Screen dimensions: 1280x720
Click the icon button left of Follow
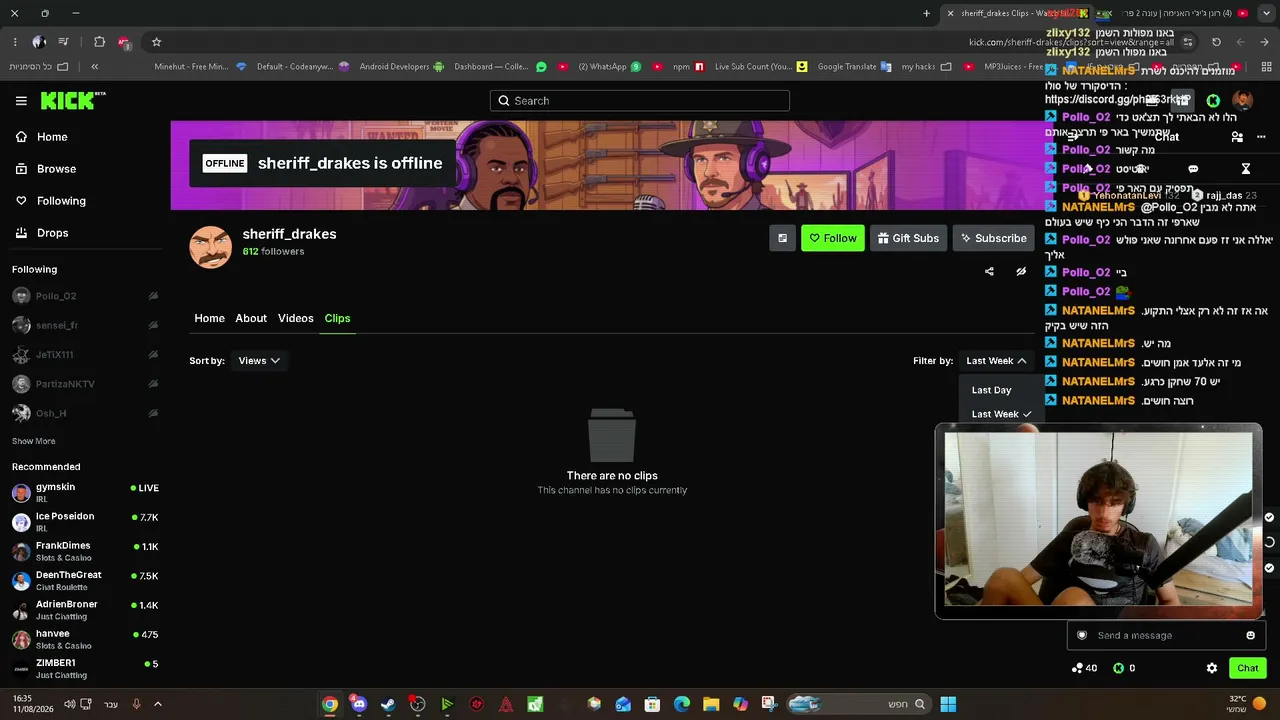pyautogui.click(x=782, y=238)
